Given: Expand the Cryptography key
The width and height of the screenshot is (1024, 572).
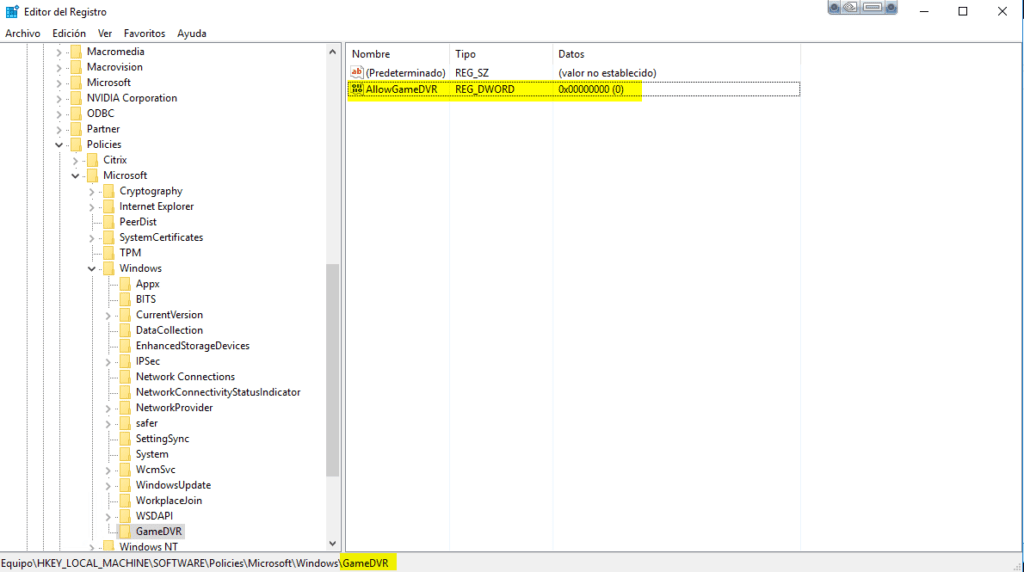Looking at the screenshot, I should pos(91,191).
